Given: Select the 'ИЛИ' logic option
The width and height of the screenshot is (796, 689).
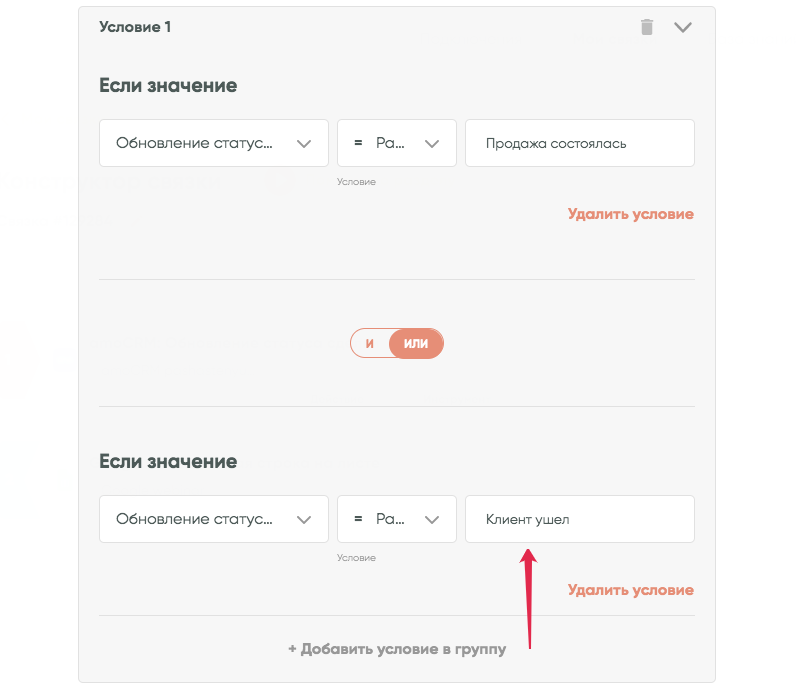Looking at the screenshot, I should [x=416, y=343].
